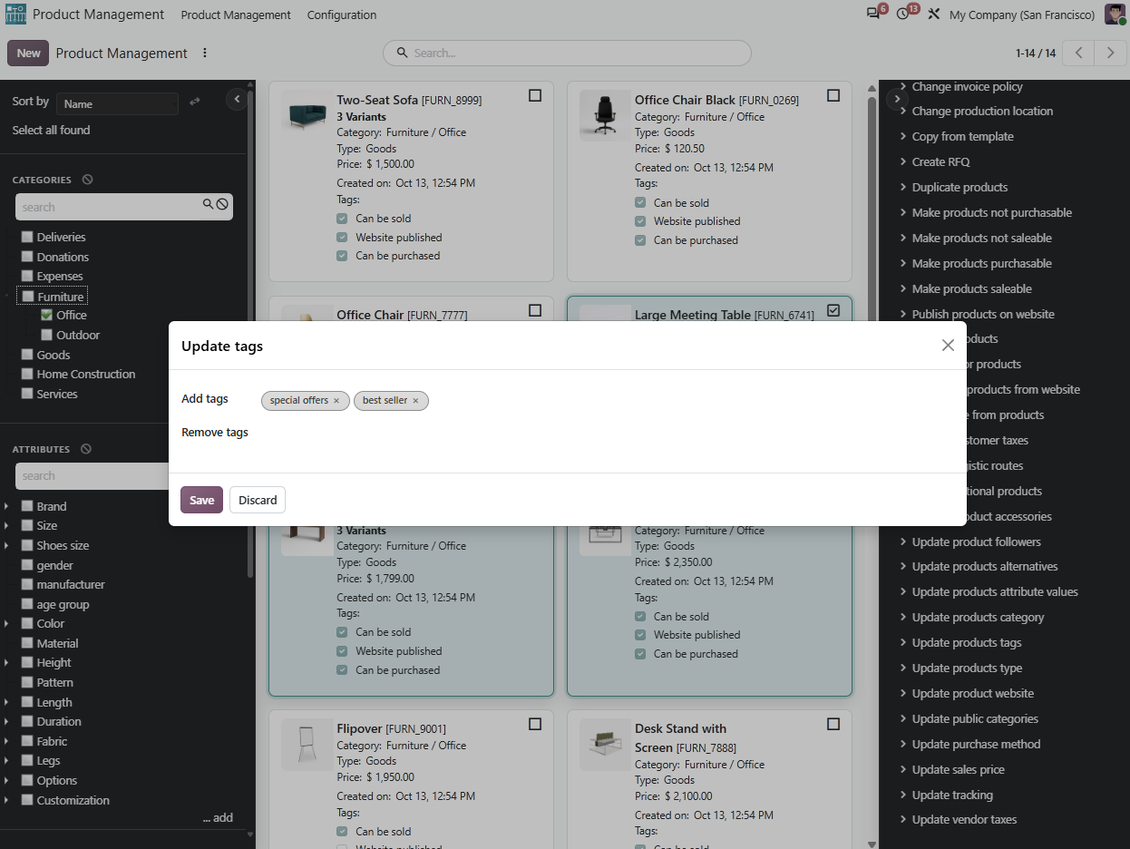Screen dimensions: 1130x849
Task: Open the Sort by Name dropdown
Action: [117, 104]
